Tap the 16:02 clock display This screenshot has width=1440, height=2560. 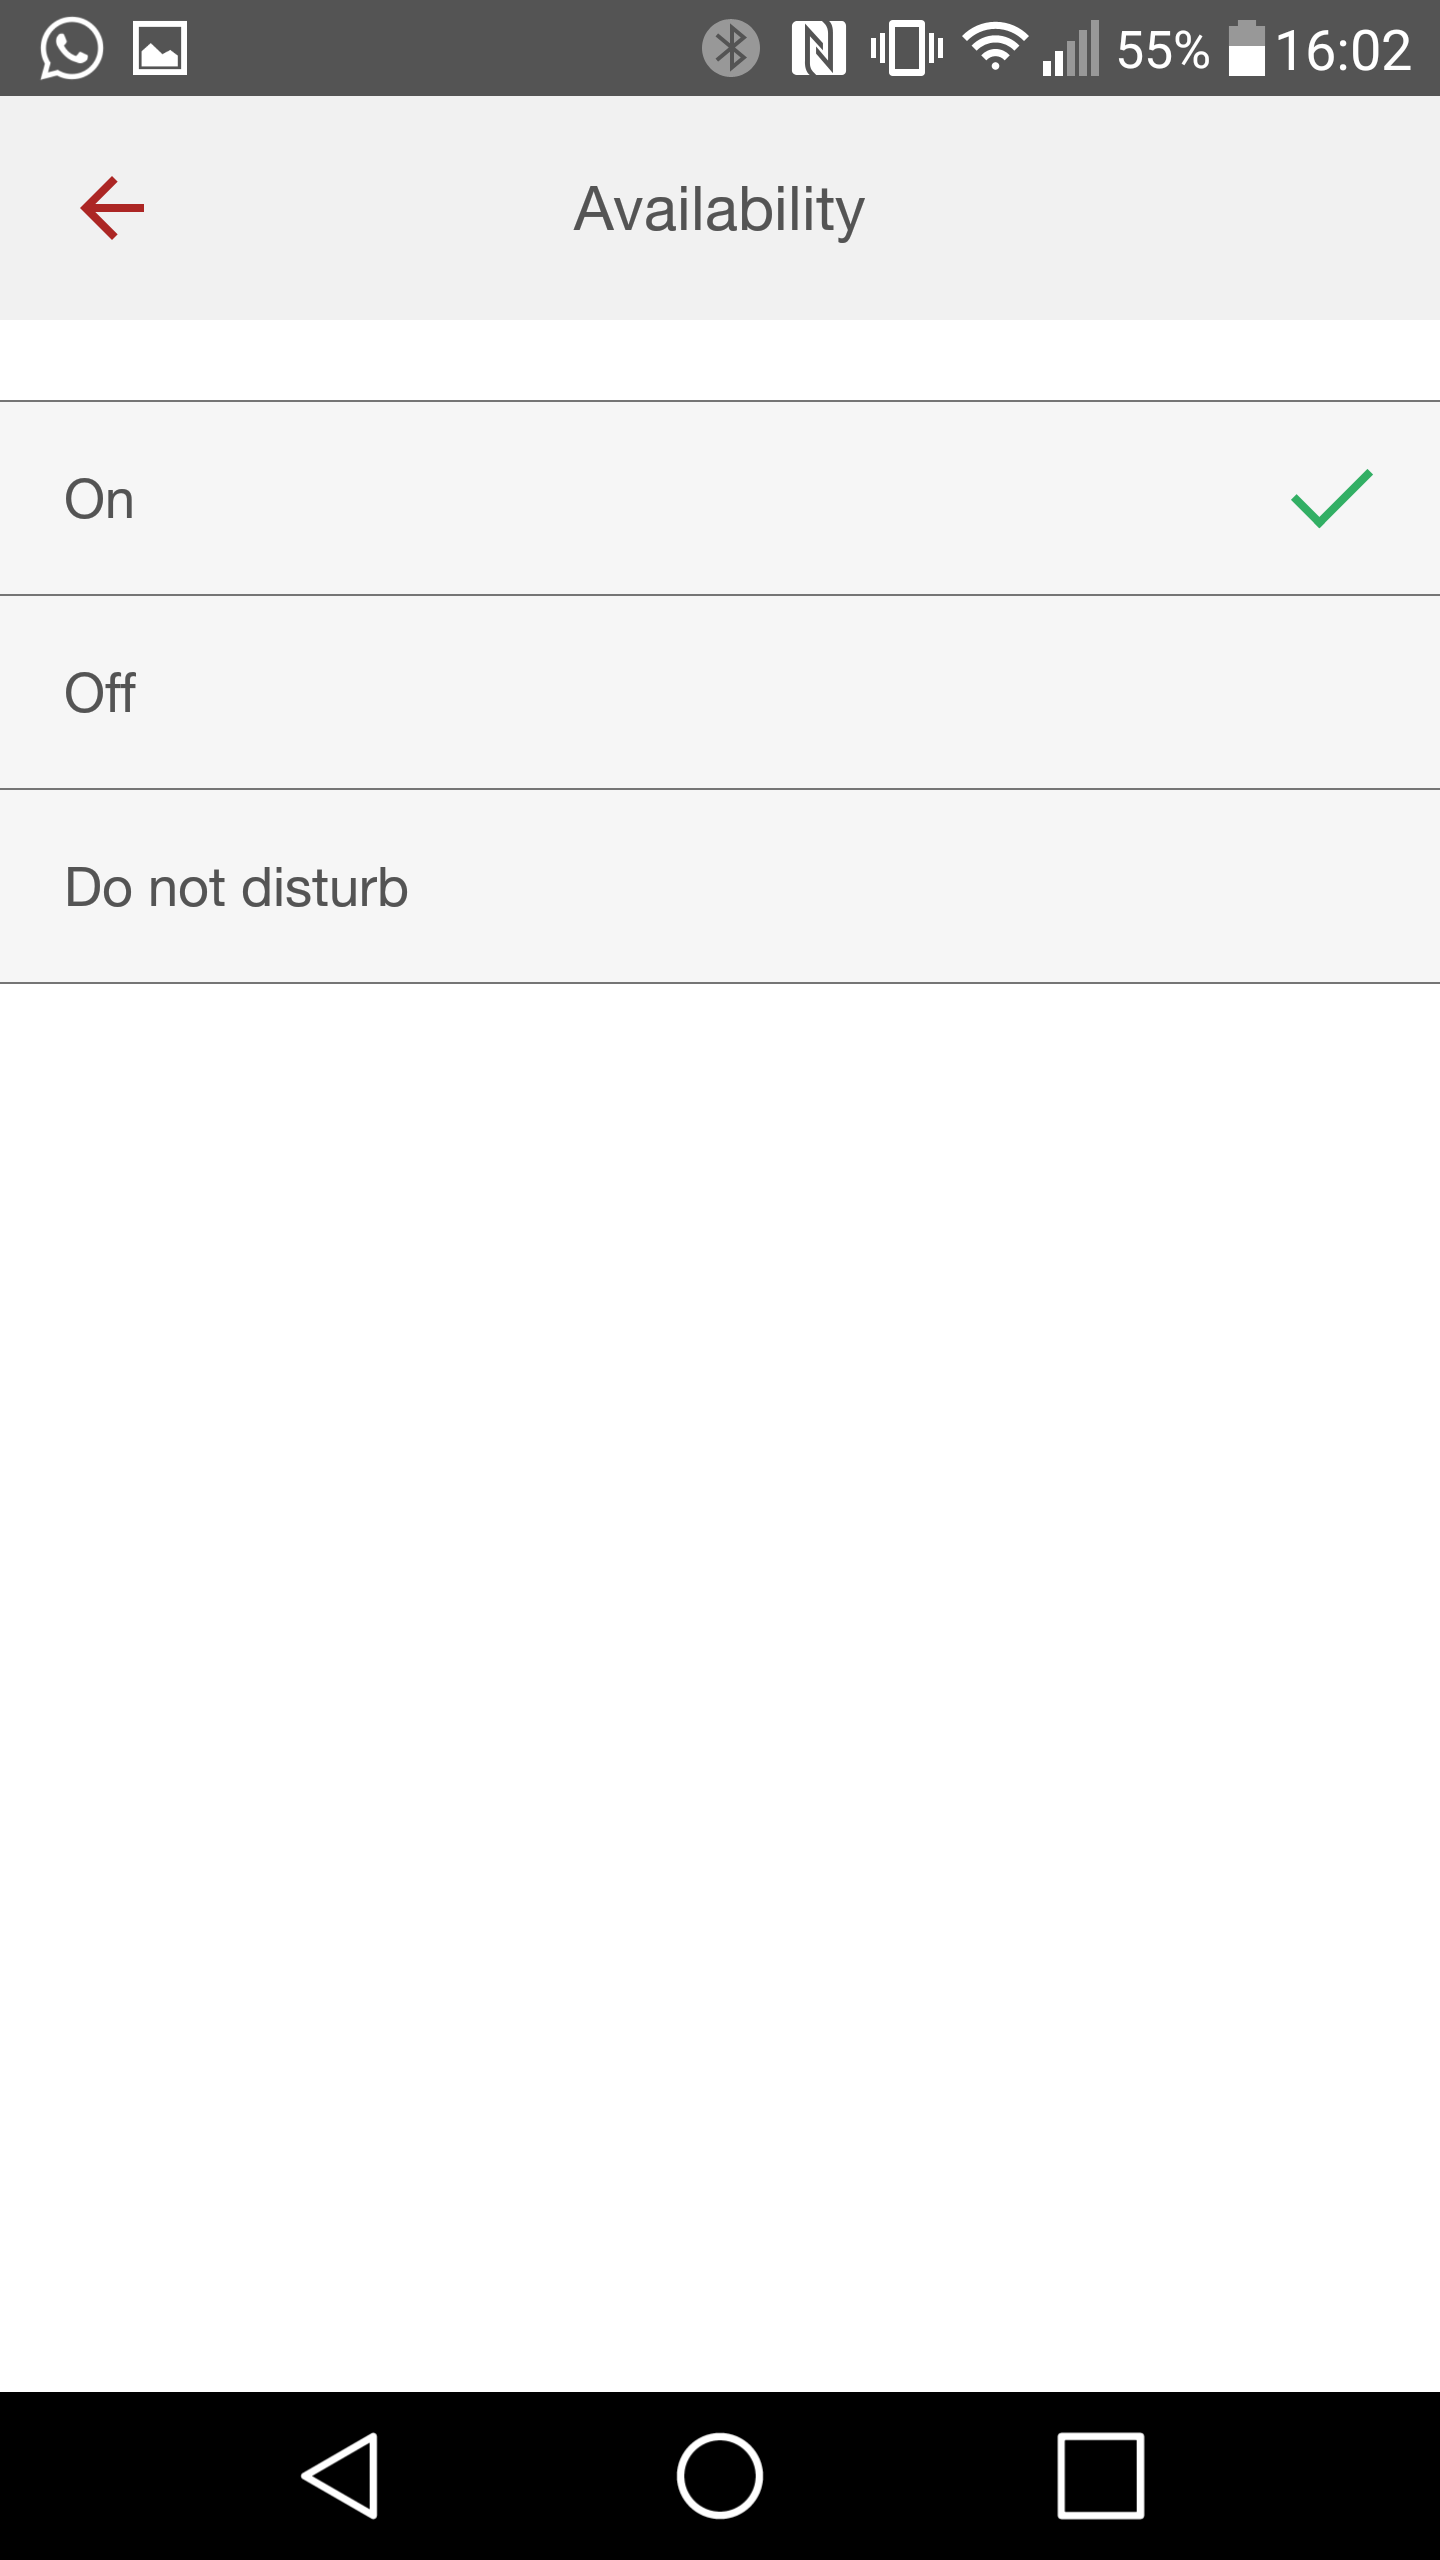coord(1345,49)
